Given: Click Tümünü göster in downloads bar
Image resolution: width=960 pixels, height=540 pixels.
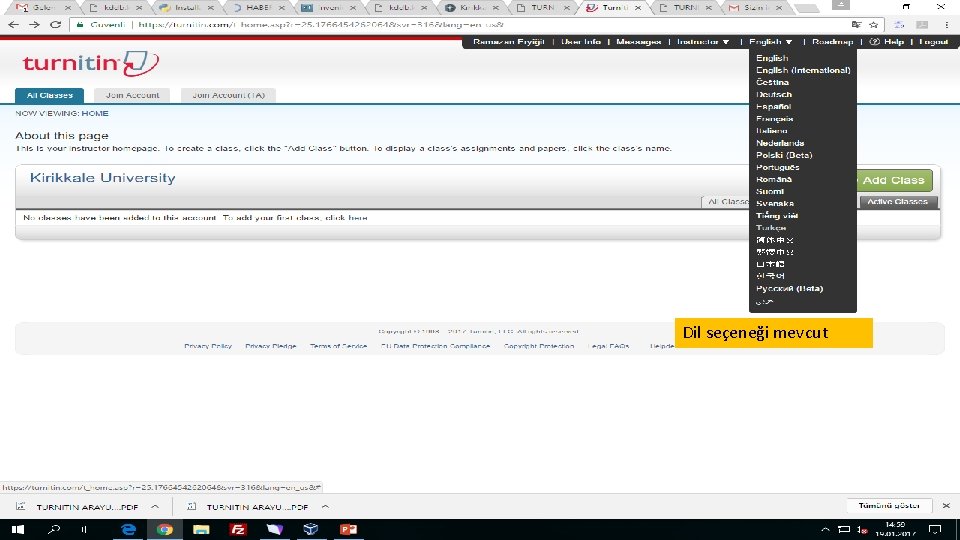Looking at the screenshot, I should (889, 506).
